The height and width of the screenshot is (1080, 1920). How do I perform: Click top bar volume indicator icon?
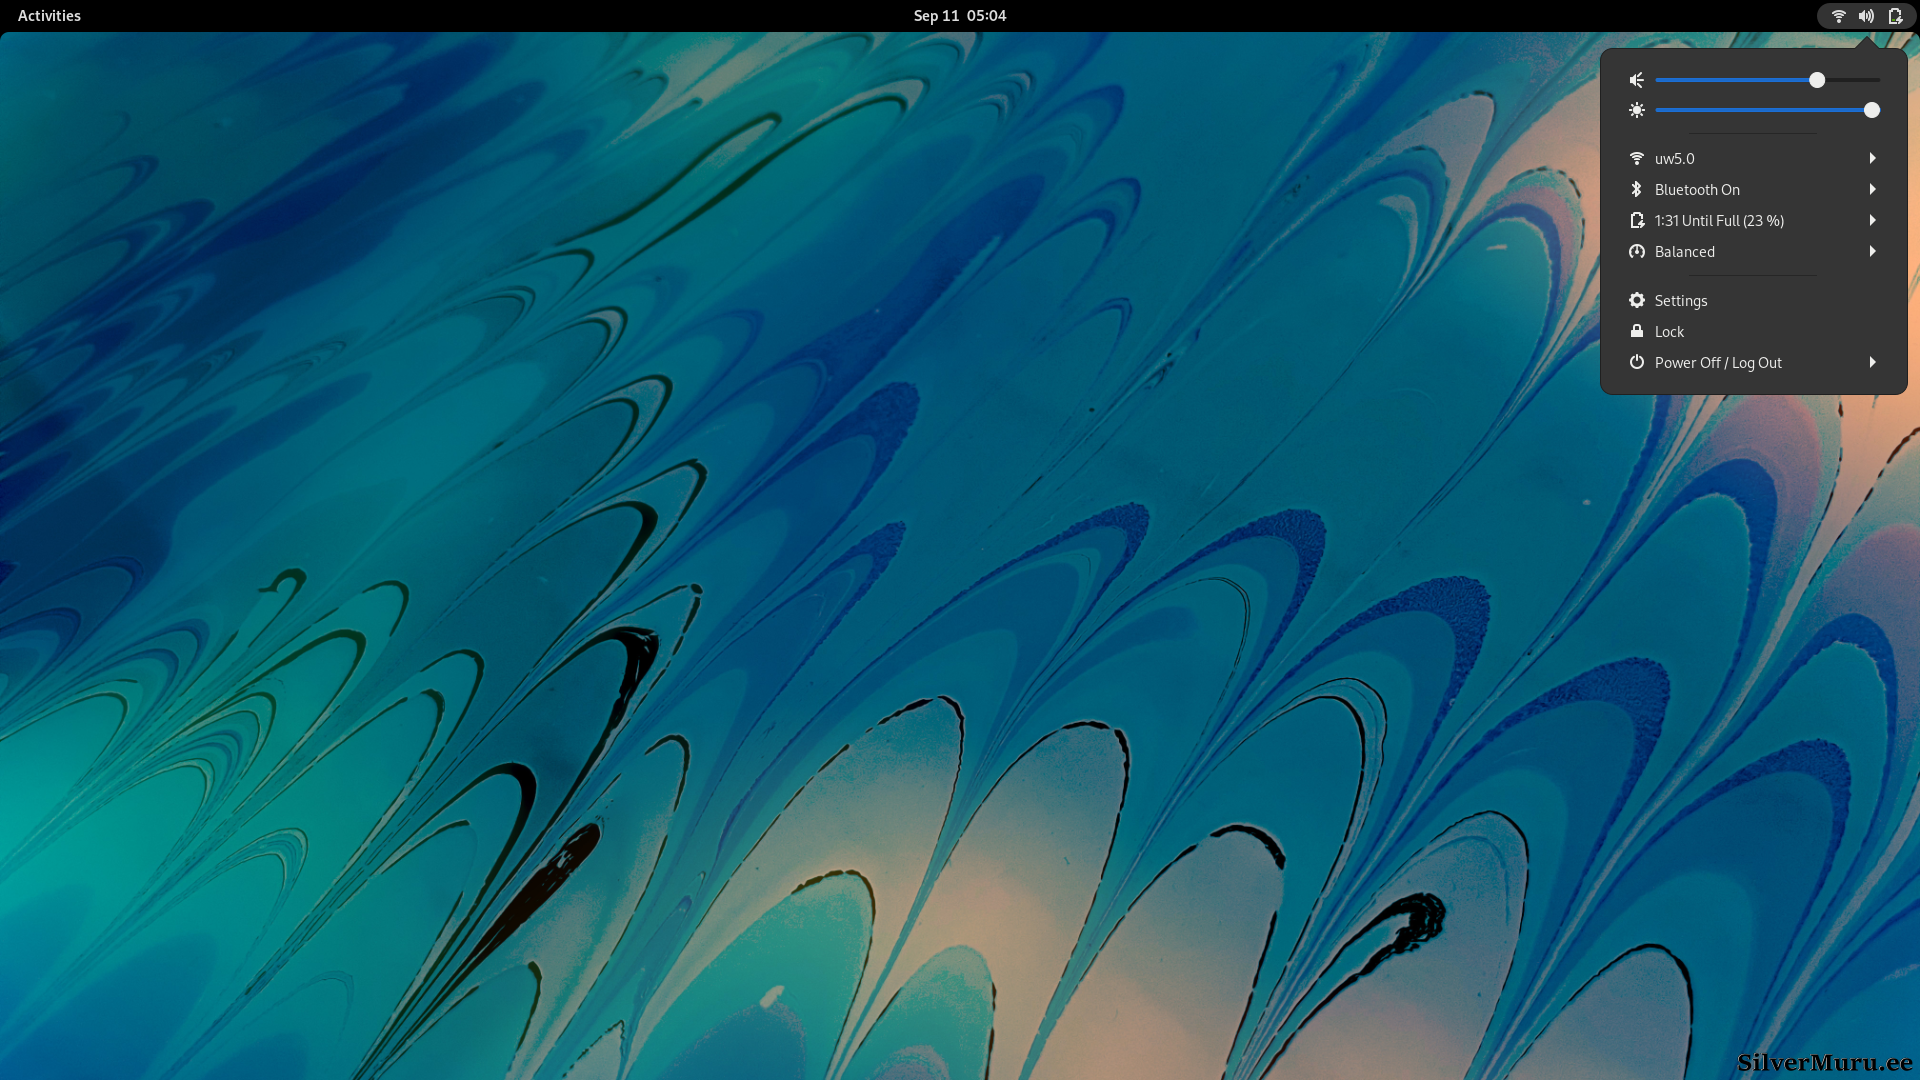(x=1866, y=16)
